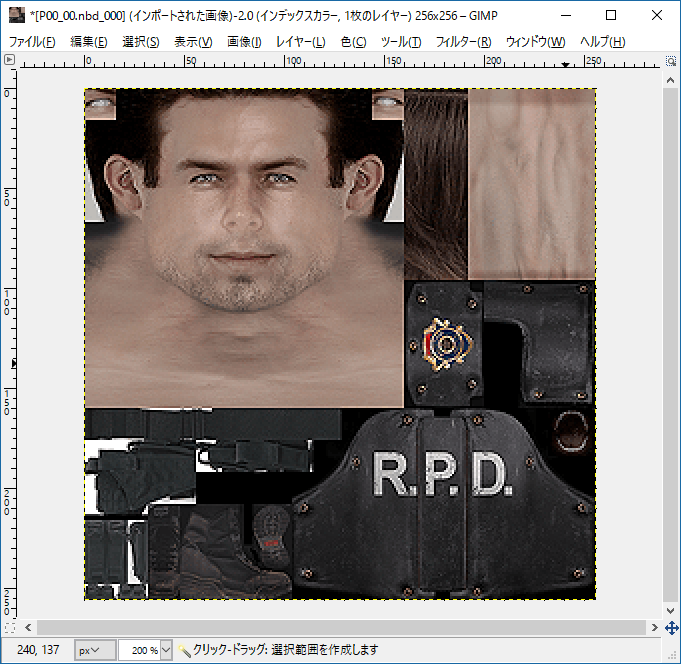Image resolution: width=681 pixels, height=664 pixels.
Task: Click the 200 % zoom input field
Action: pyautogui.click(x=140, y=650)
